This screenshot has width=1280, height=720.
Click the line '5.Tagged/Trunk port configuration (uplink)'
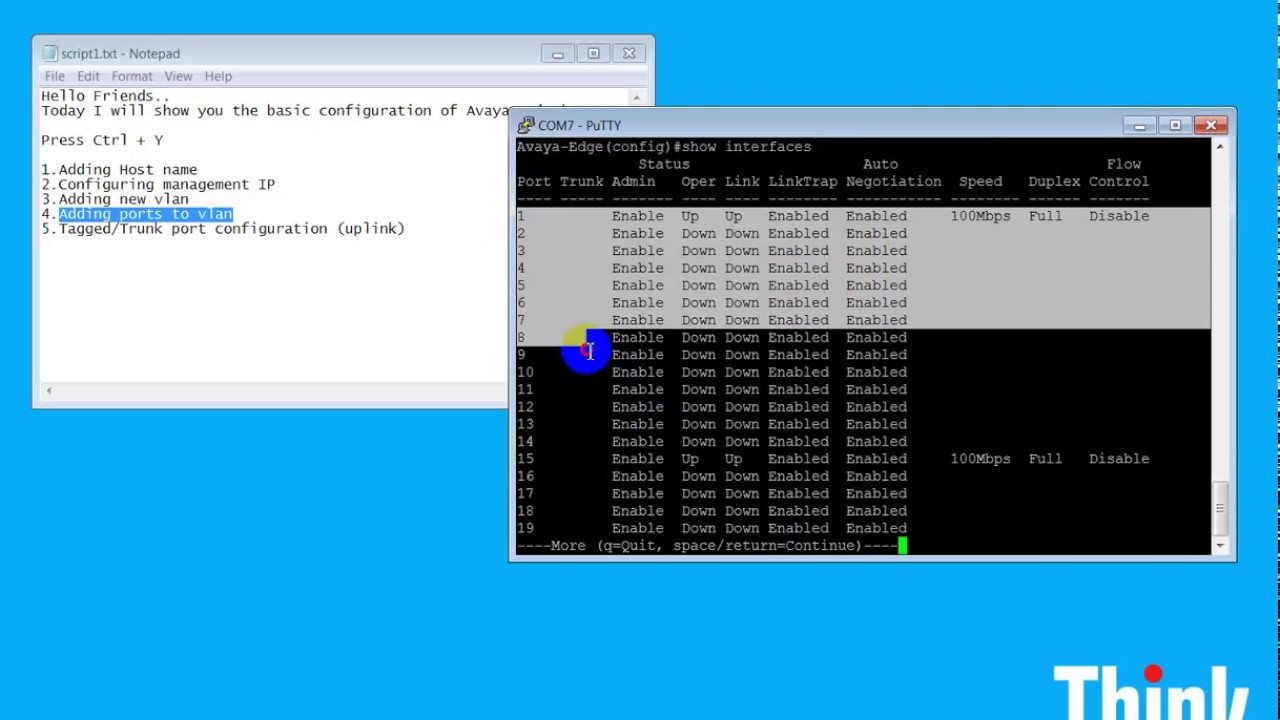[223, 228]
